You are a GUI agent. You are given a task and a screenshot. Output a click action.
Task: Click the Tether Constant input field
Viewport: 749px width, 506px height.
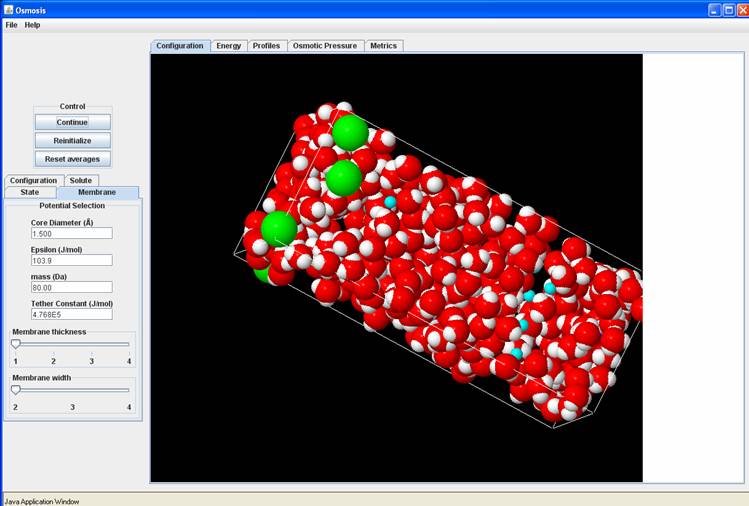point(71,314)
